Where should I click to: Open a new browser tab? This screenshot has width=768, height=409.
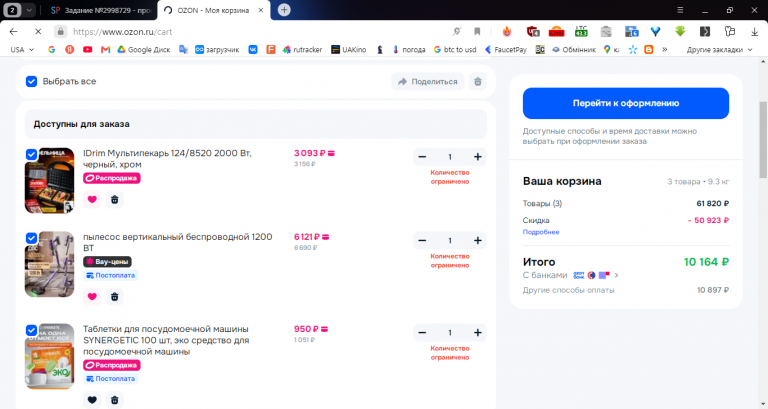[x=284, y=10]
